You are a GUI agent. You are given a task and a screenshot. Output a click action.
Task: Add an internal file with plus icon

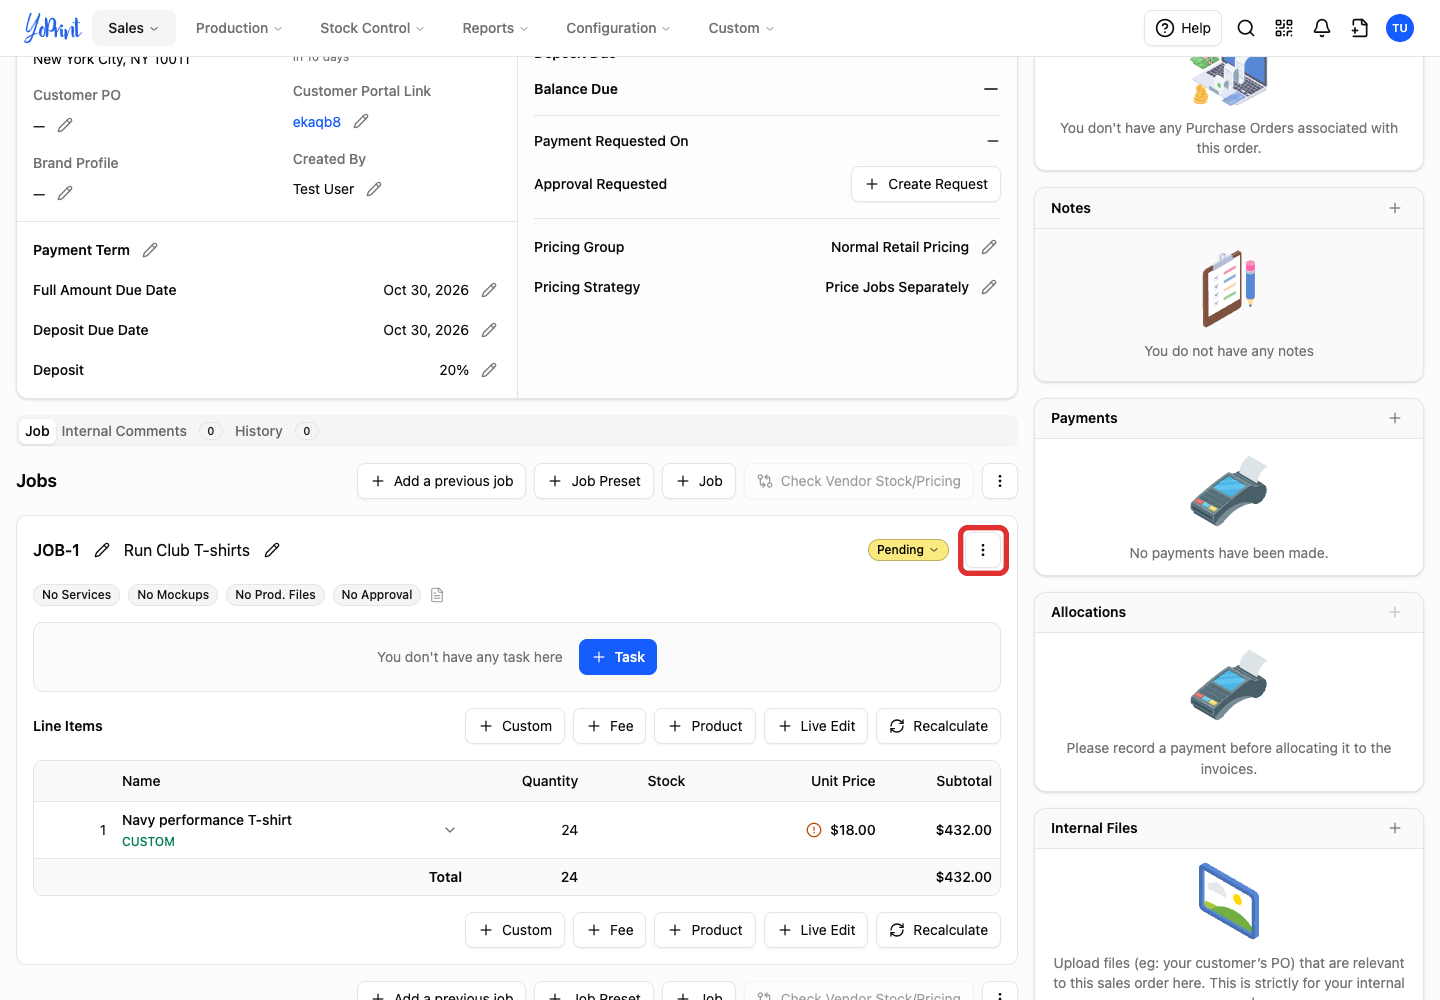click(x=1395, y=828)
